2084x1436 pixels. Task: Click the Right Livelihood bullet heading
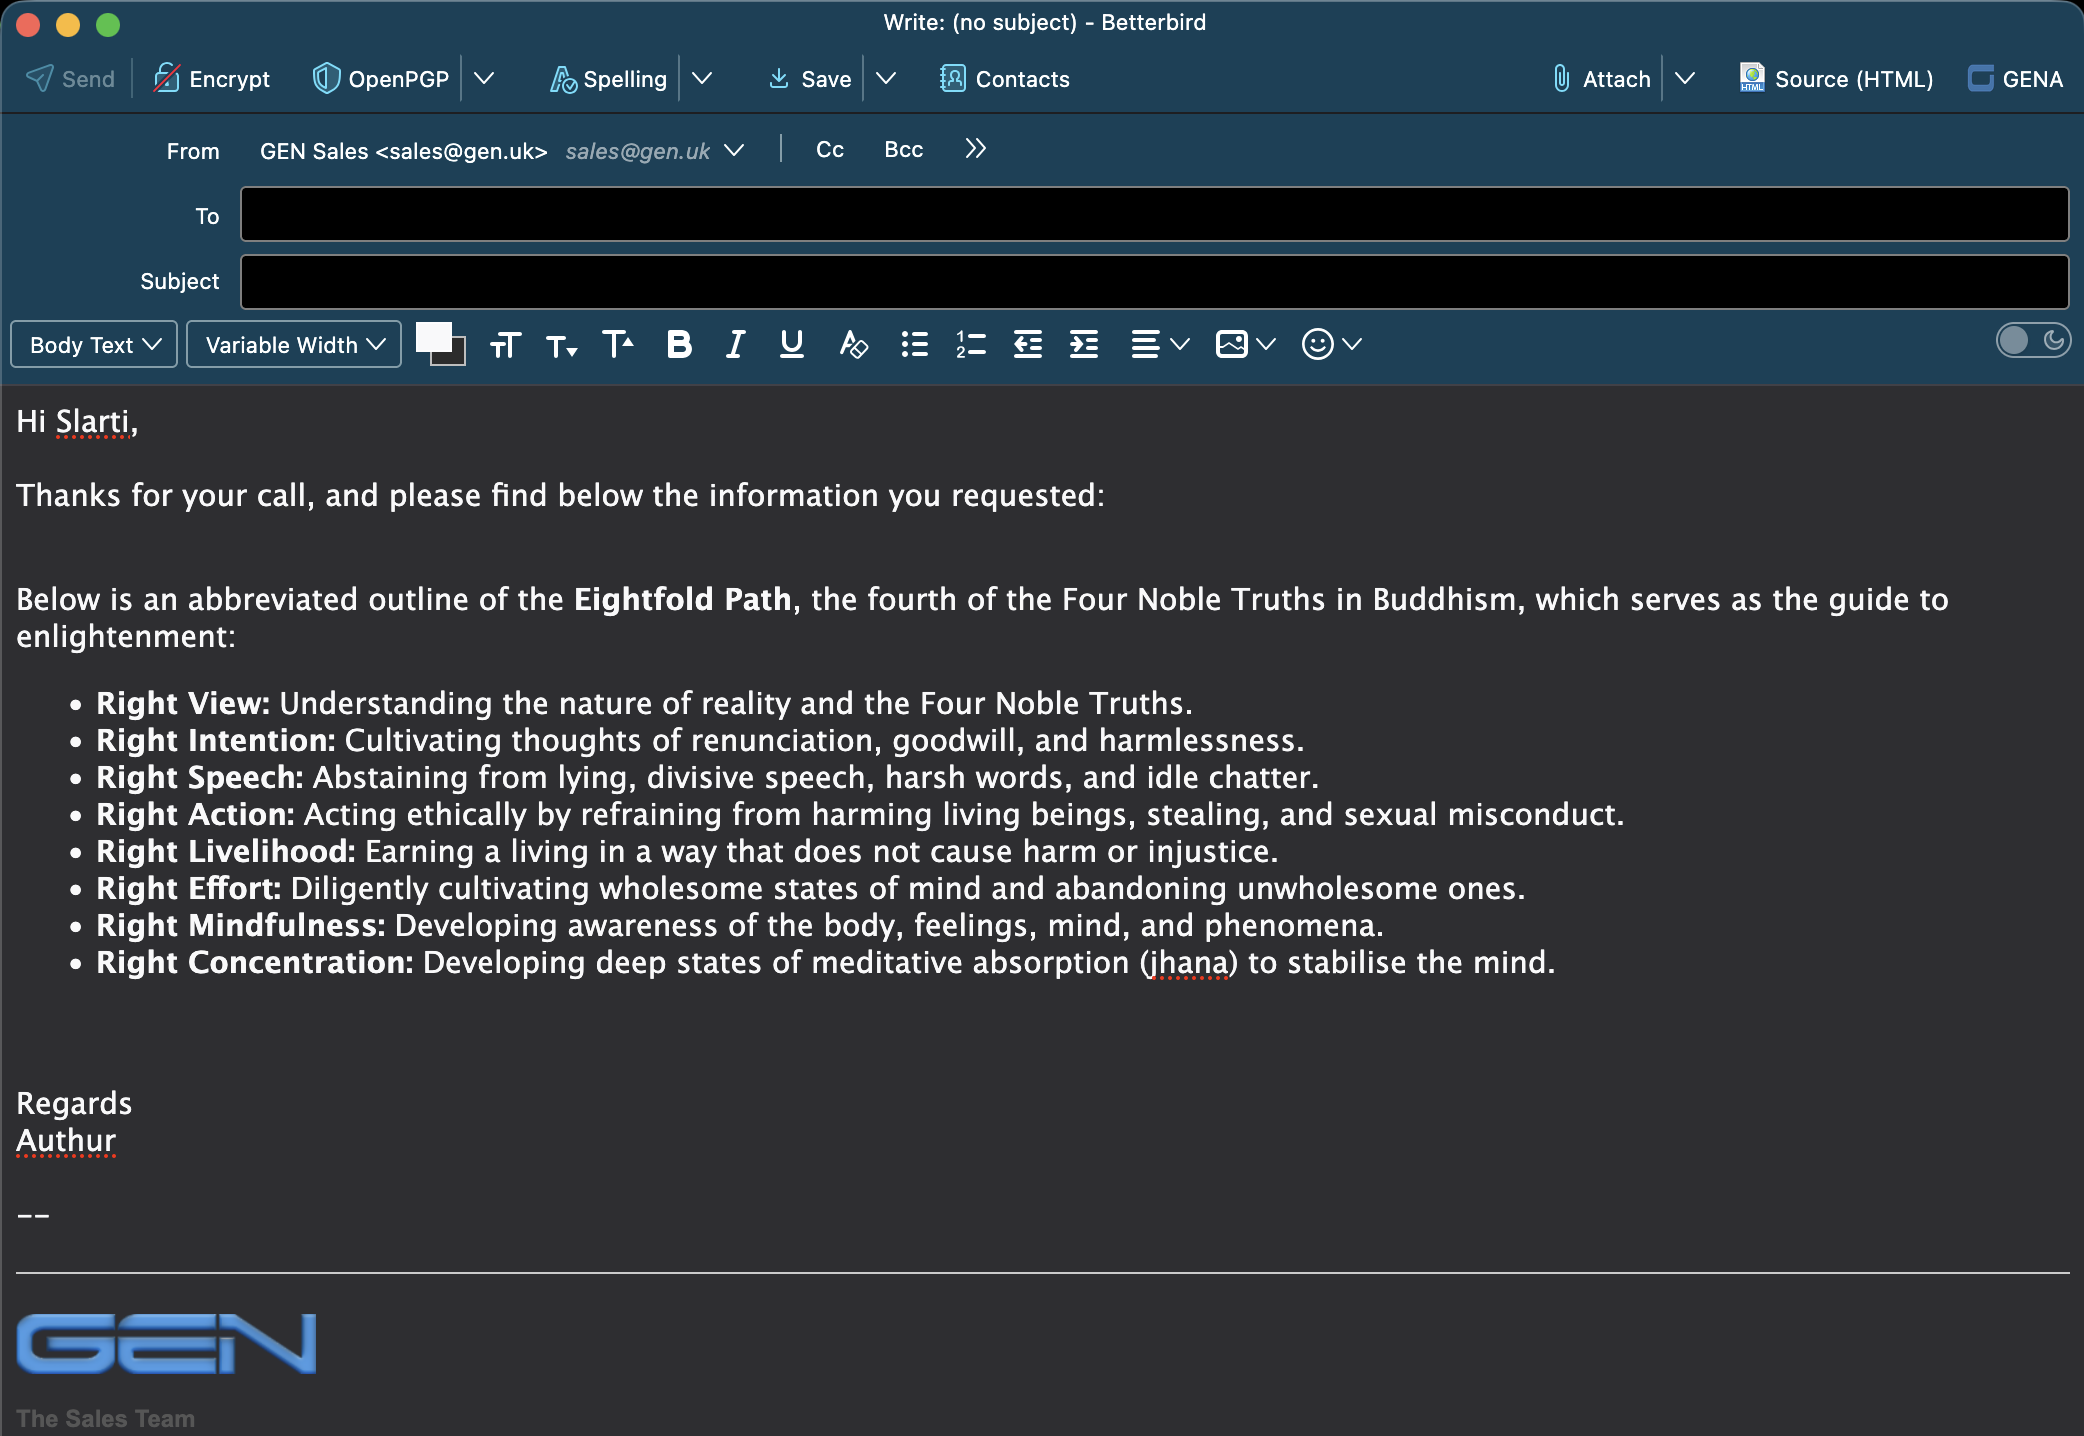click(x=226, y=852)
